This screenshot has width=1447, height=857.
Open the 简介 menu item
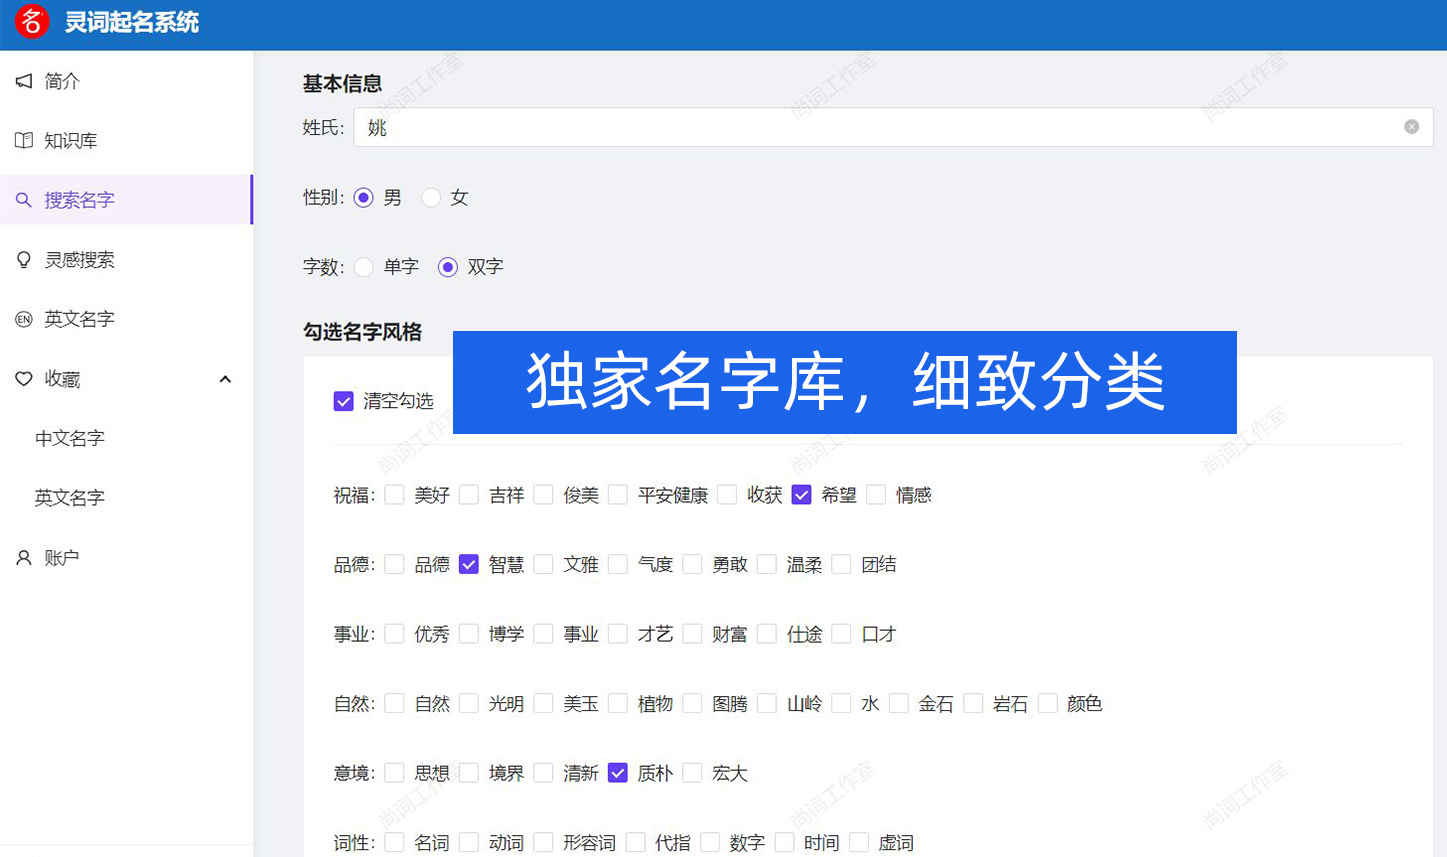(126, 81)
